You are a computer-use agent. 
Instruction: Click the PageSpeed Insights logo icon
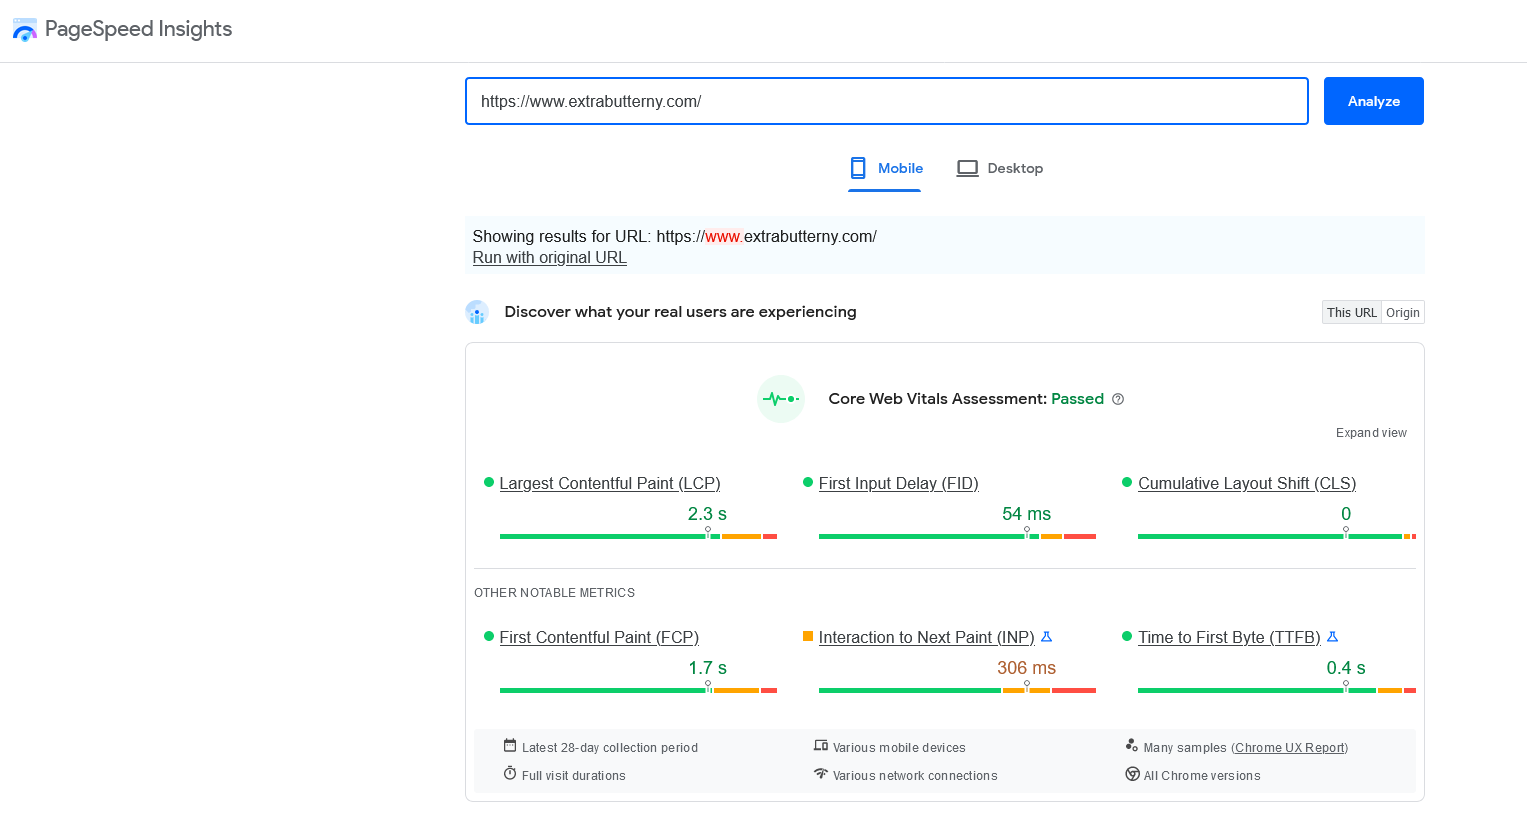24,30
